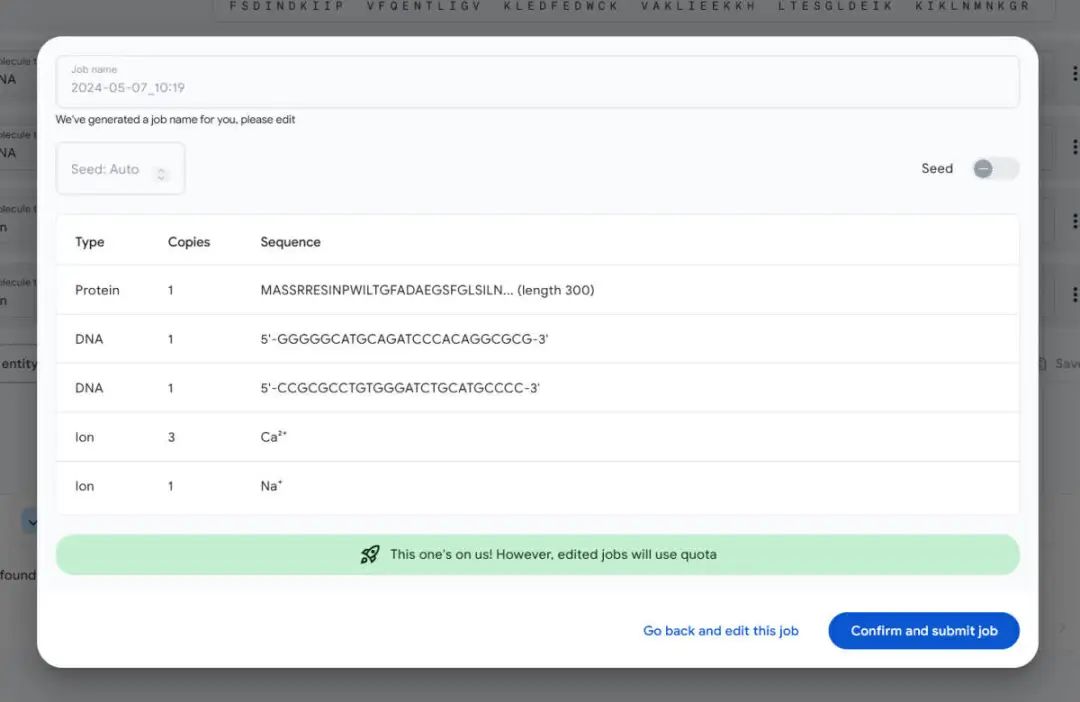Expand the blue chevron dropdown at left edge

30,521
